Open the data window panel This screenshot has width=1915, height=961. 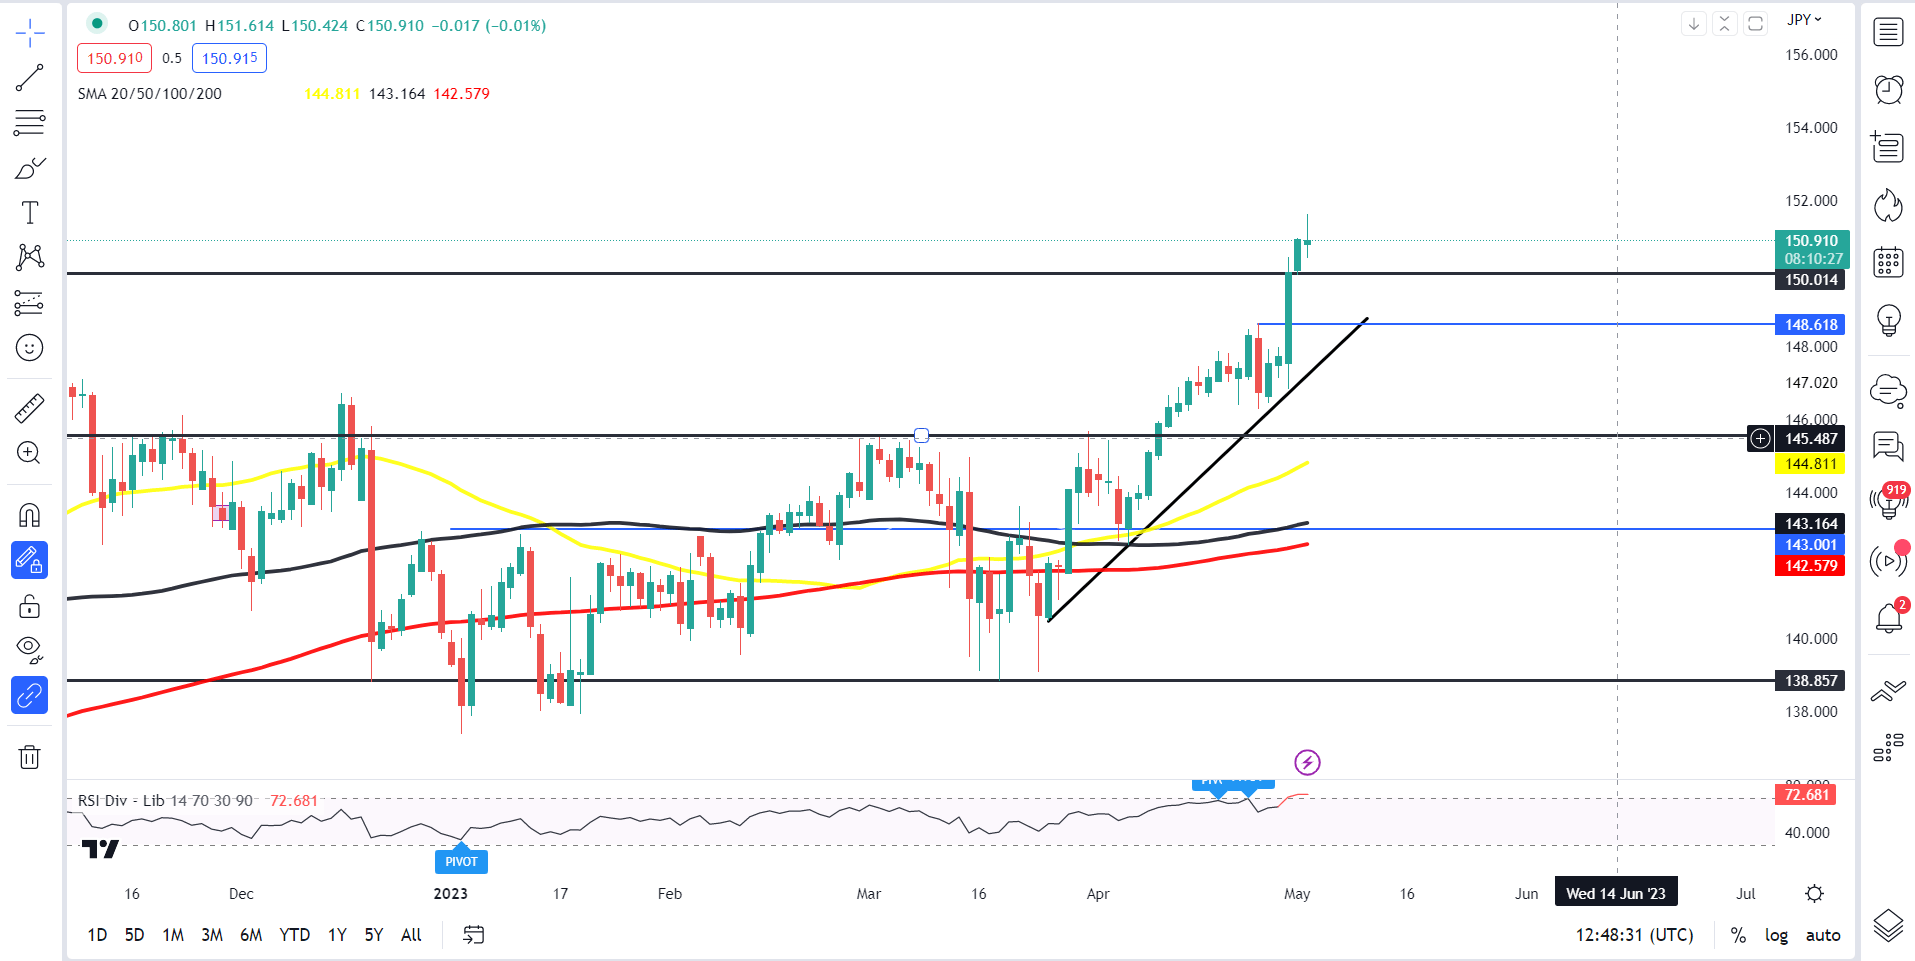click(x=1888, y=148)
